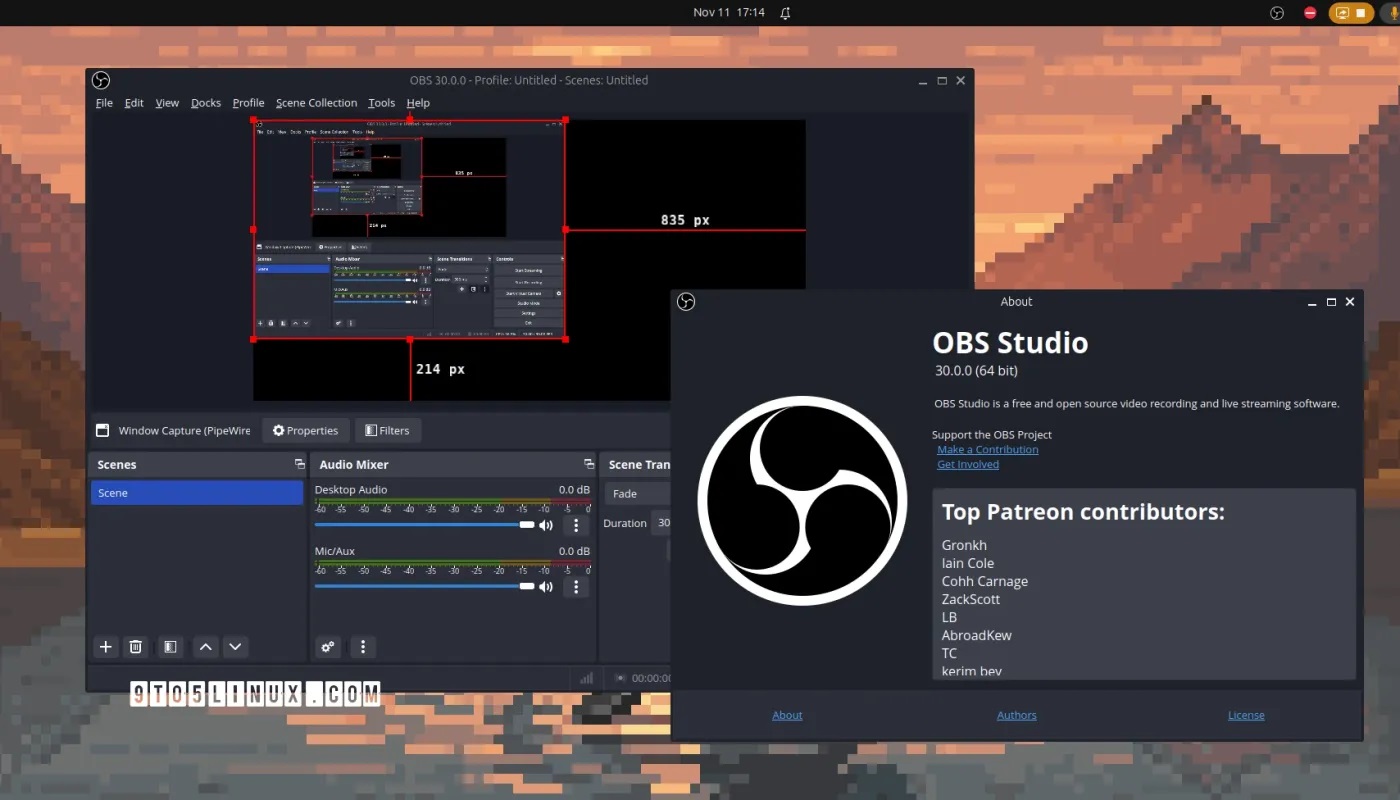
Task: Show the About tab link
Action: coord(787,715)
